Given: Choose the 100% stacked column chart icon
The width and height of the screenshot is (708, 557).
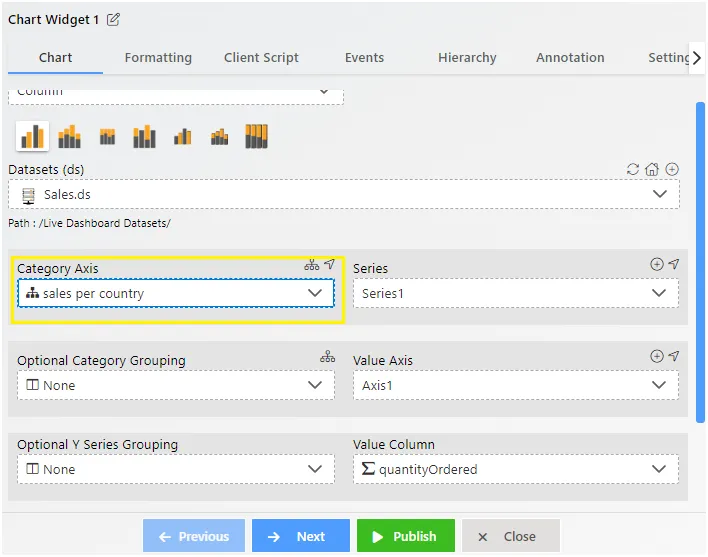Looking at the screenshot, I should click(x=256, y=136).
